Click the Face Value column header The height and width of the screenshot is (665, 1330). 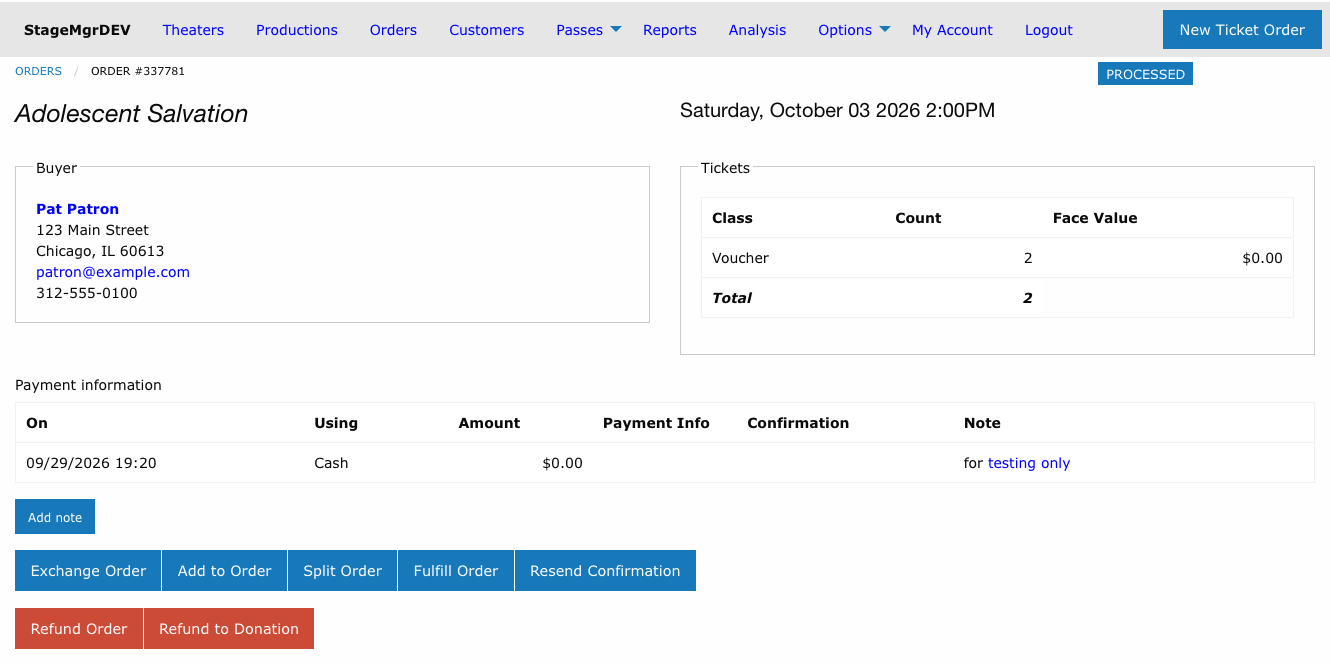1095,218
